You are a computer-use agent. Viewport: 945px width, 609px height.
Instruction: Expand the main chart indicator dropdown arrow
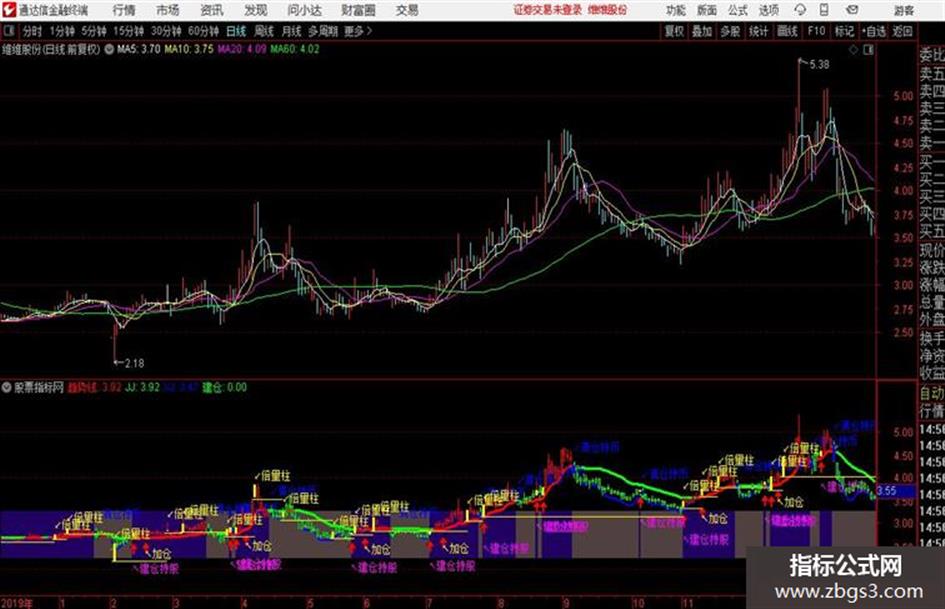pyautogui.click(x=109, y=49)
